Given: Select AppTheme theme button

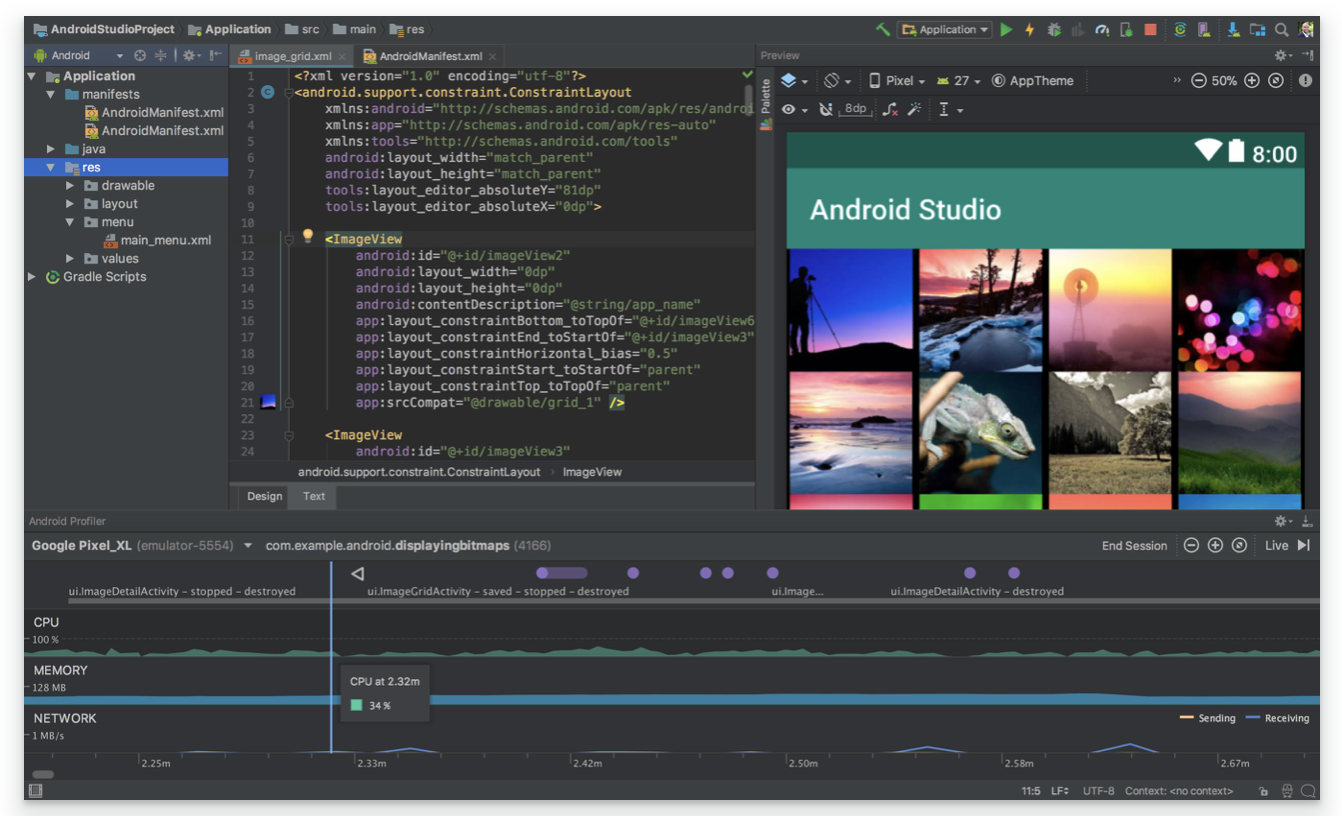Looking at the screenshot, I should pos(1032,81).
